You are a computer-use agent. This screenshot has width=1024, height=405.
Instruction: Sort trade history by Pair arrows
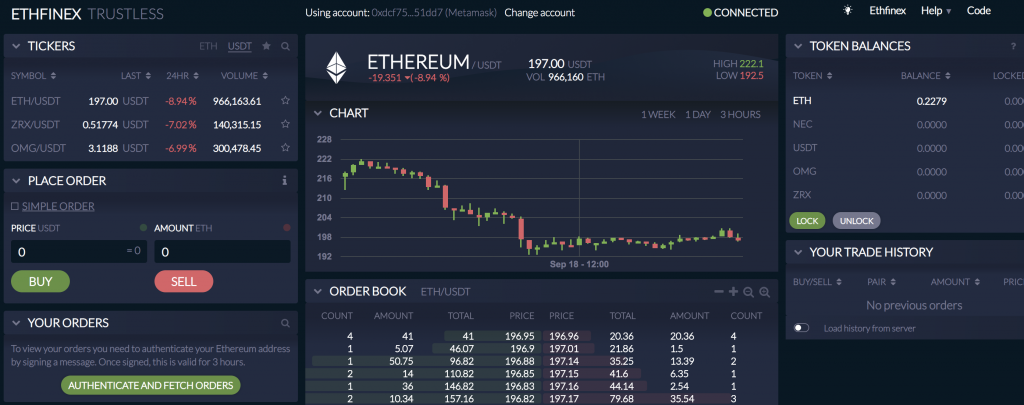(x=892, y=282)
